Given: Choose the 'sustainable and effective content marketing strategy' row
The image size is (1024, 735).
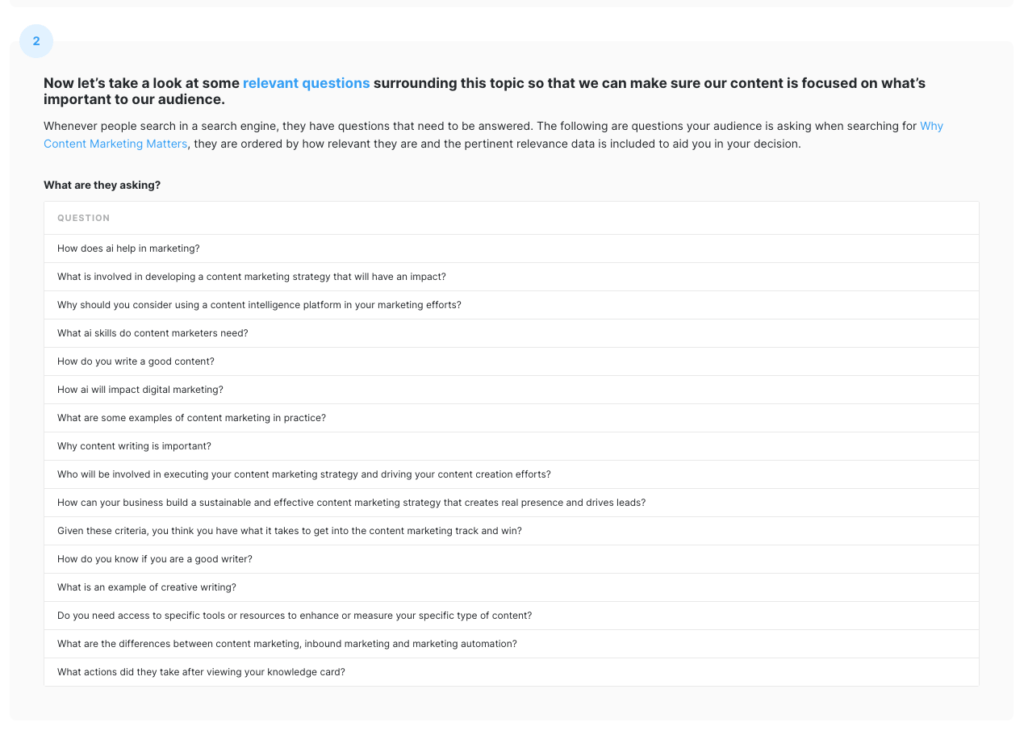Looking at the screenshot, I should click(x=351, y=503).
